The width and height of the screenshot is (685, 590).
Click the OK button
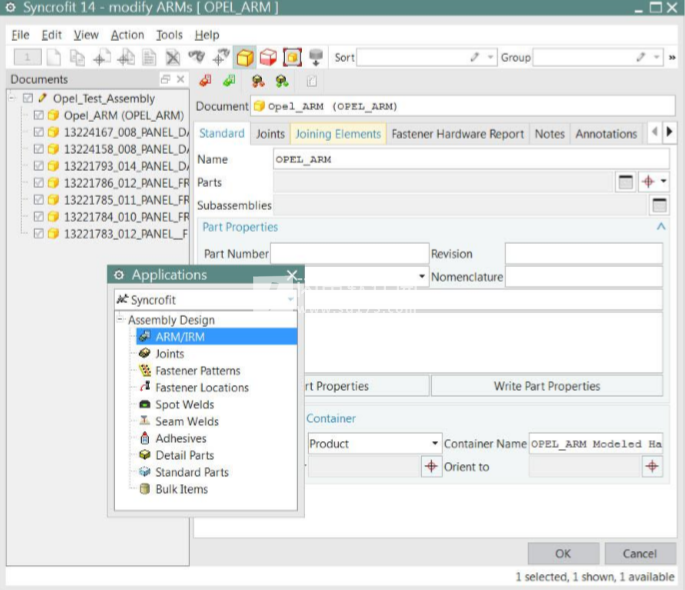[563, 554]
